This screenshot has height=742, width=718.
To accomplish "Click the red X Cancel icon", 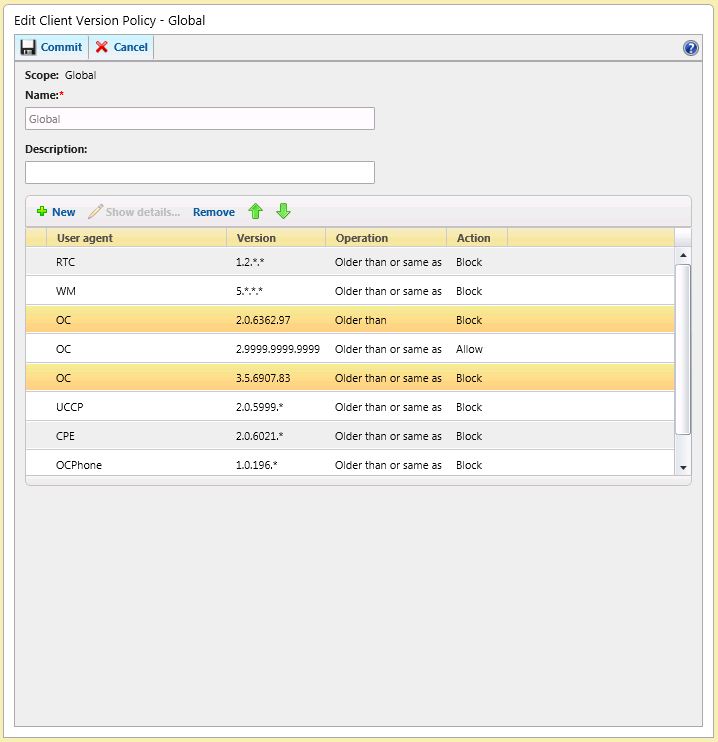I will pos(102,47).
